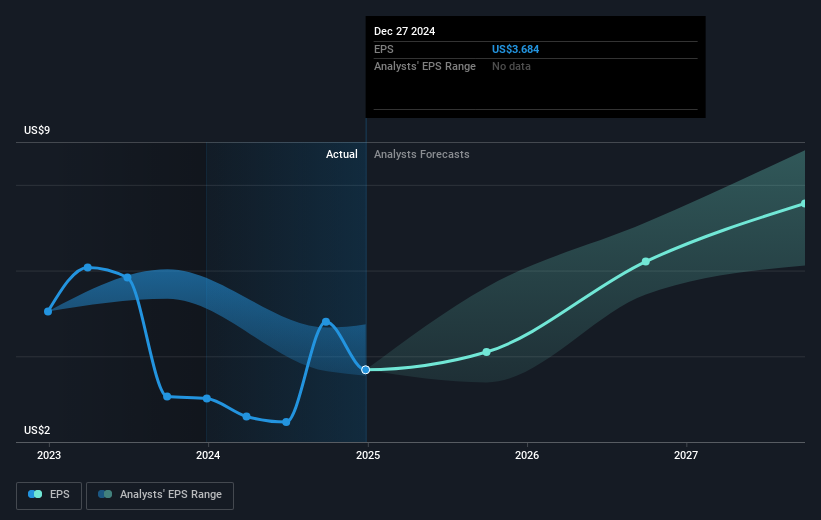The image size is (821, 520).
Task: Click the 2026 axis label
Action: [x=527, y=455]
